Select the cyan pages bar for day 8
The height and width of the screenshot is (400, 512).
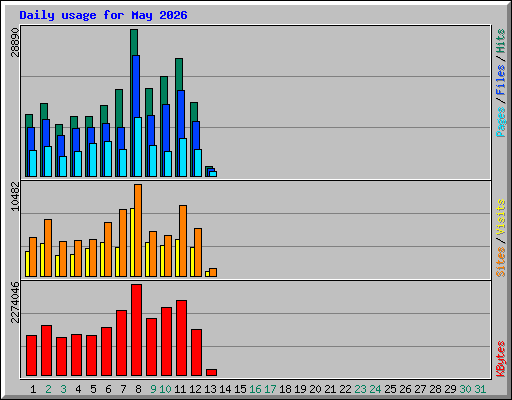coord(138,147)
